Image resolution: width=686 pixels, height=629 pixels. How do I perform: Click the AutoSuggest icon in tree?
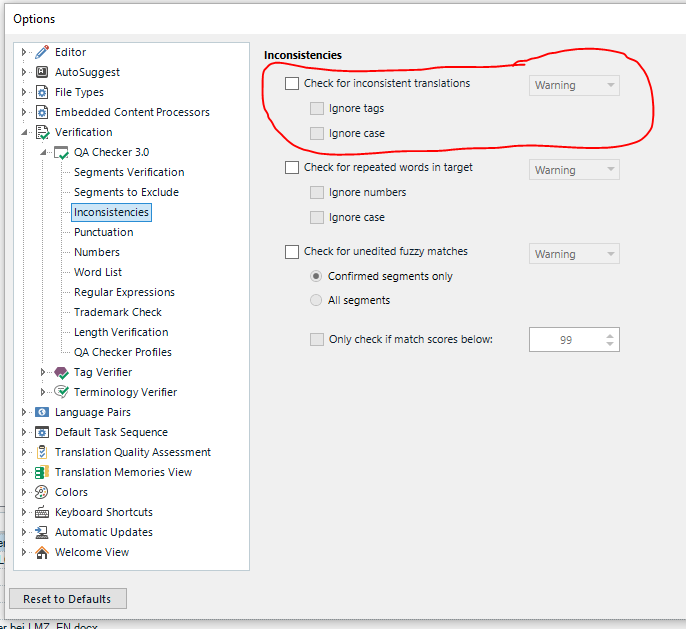42,72
